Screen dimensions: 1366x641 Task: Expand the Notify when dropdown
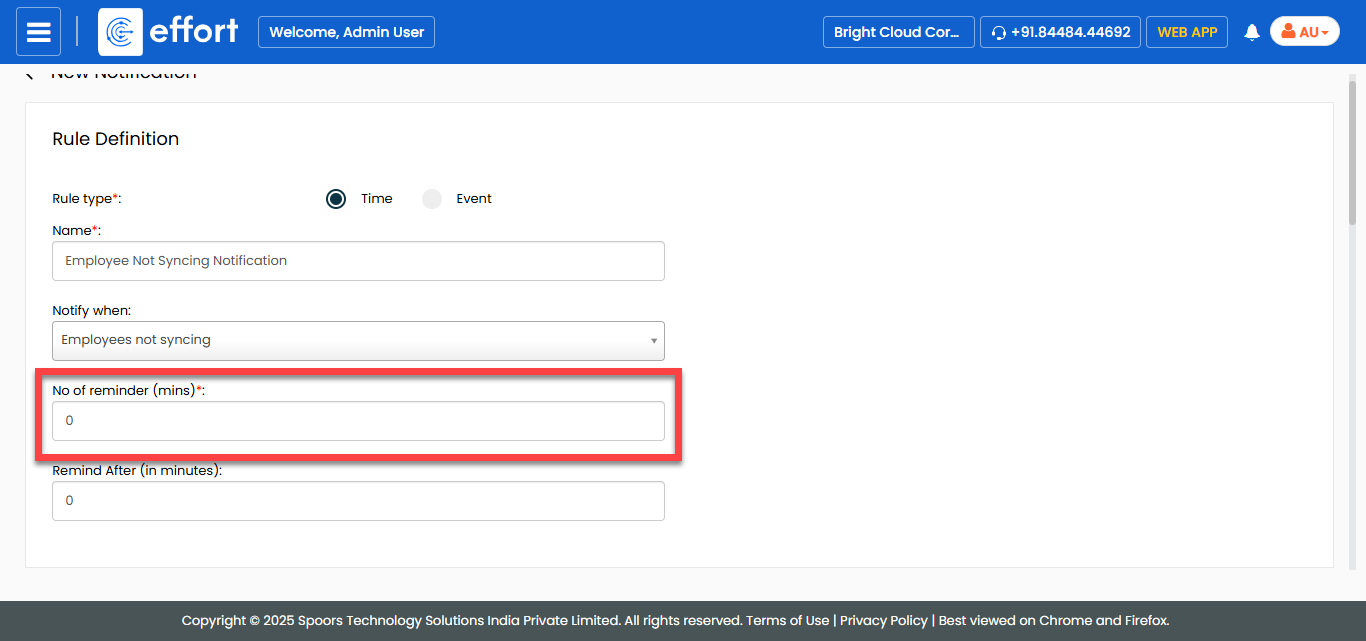click(x=358, y=341)
